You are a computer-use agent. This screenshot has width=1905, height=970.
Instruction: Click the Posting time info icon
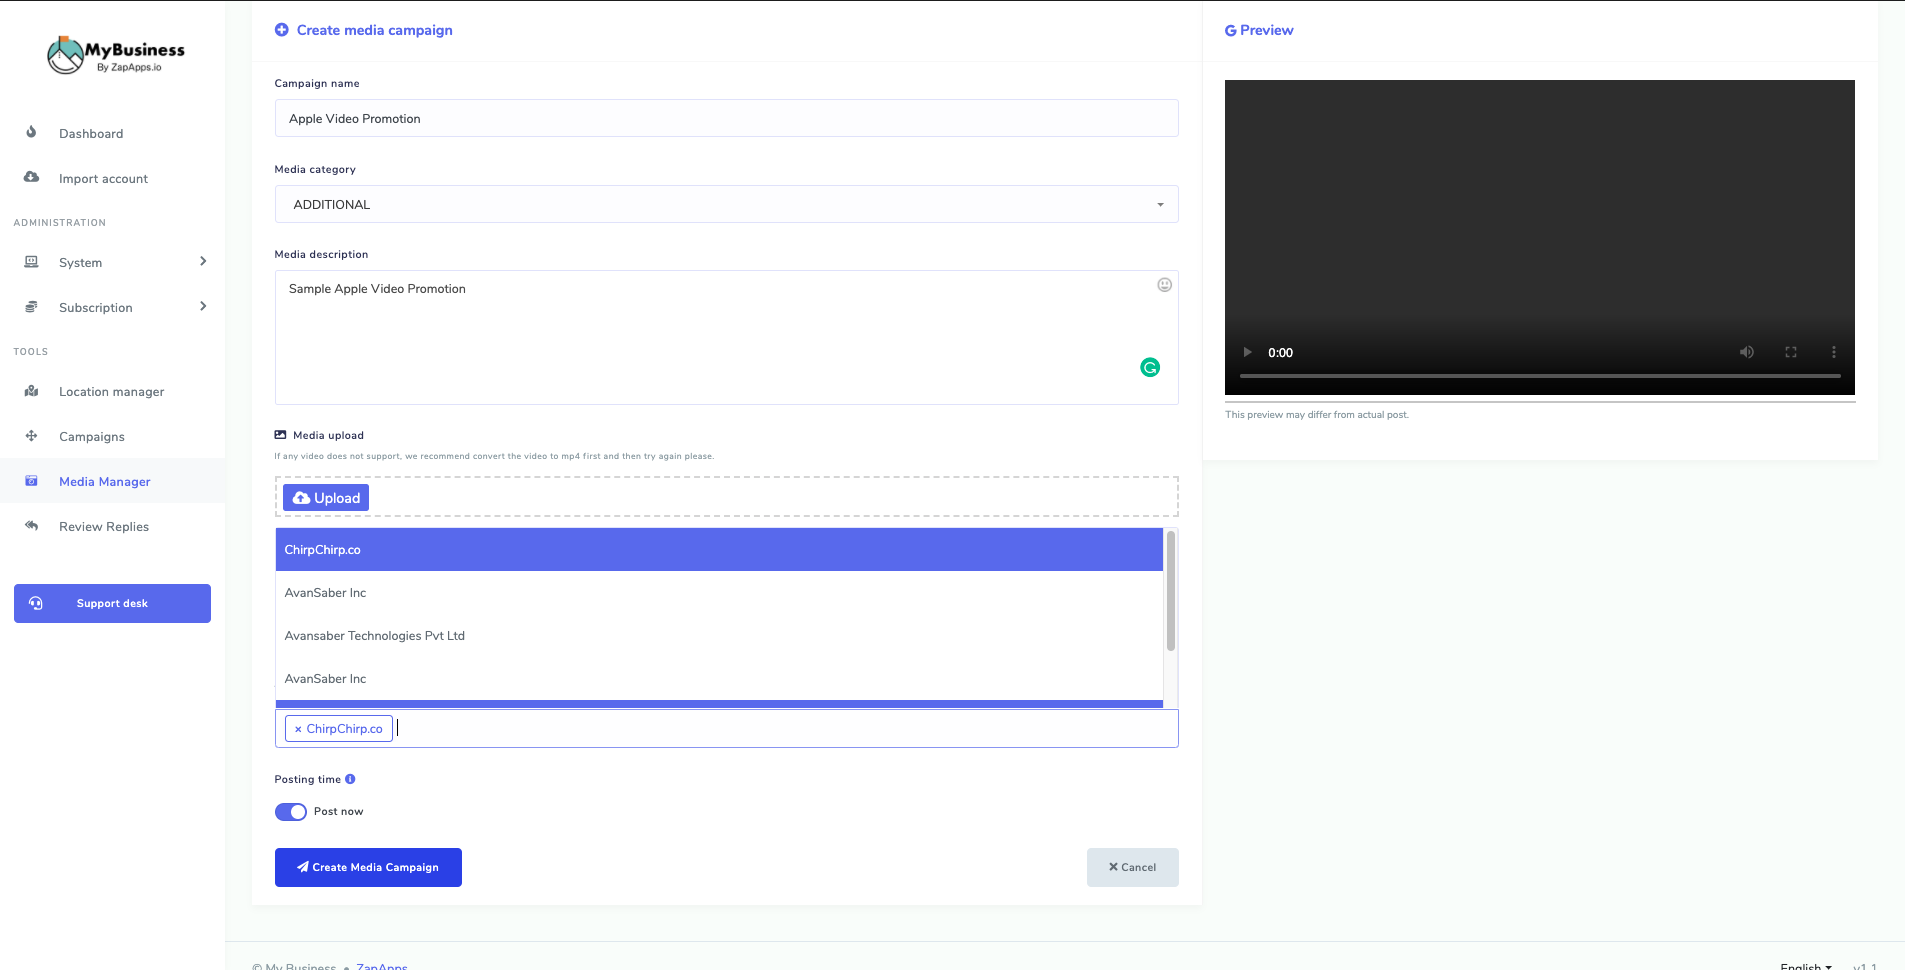click(350, 779)
